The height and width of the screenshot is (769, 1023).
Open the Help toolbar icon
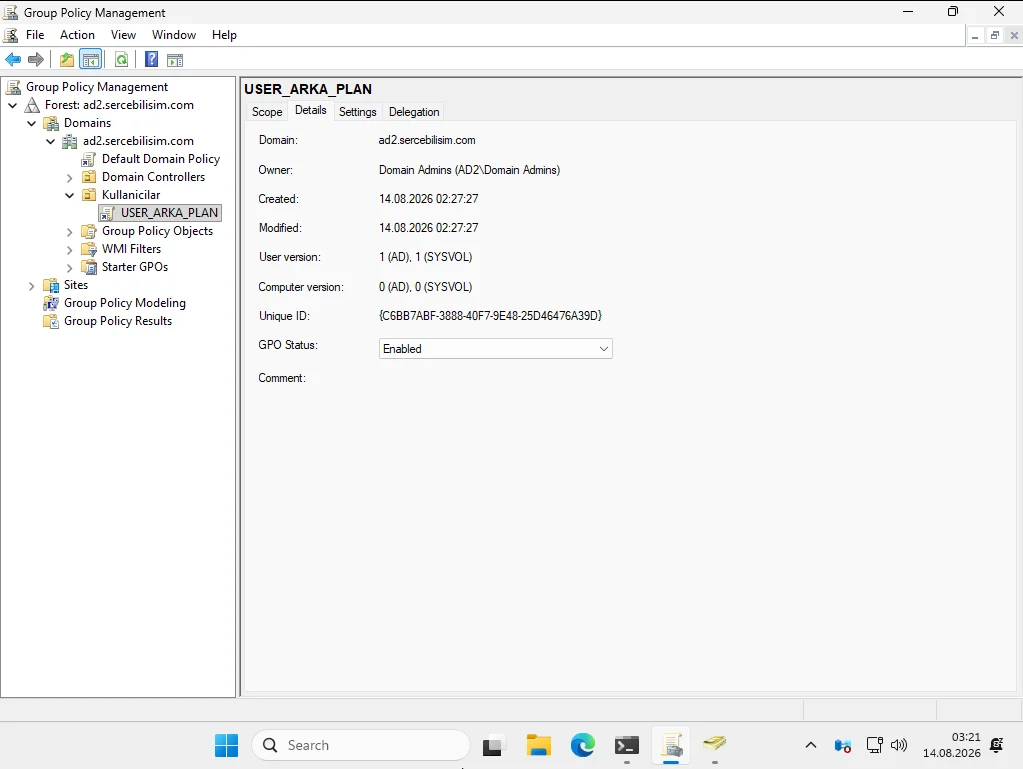pyautogui.click(x=151, y=60)
